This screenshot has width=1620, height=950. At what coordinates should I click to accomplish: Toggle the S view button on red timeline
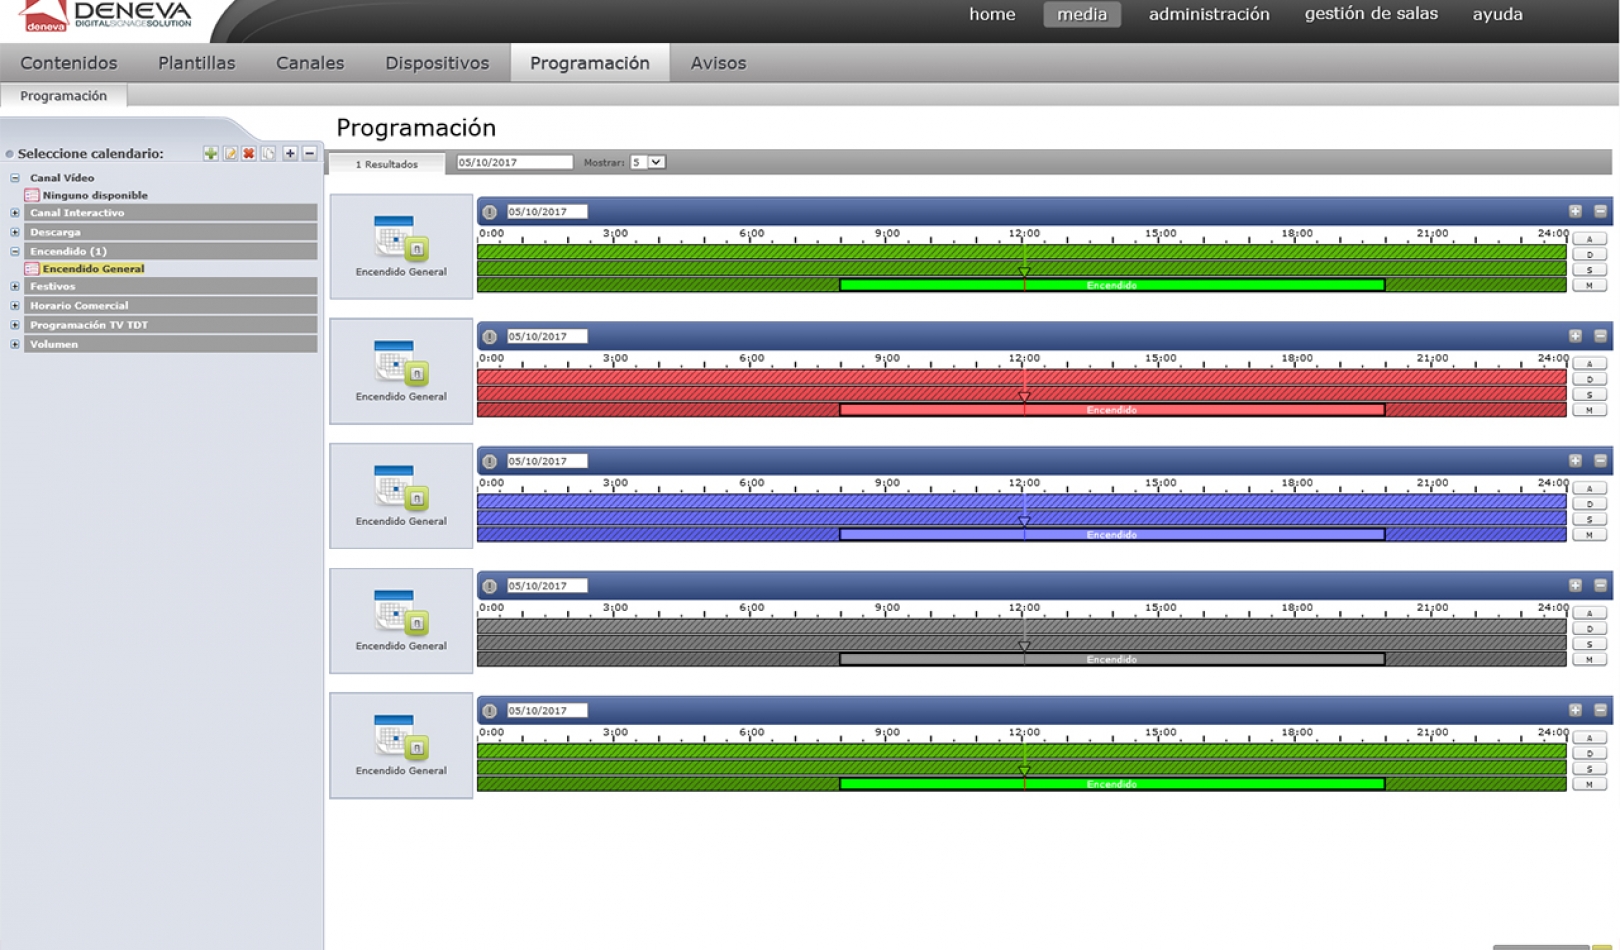tap(1589, 395)
